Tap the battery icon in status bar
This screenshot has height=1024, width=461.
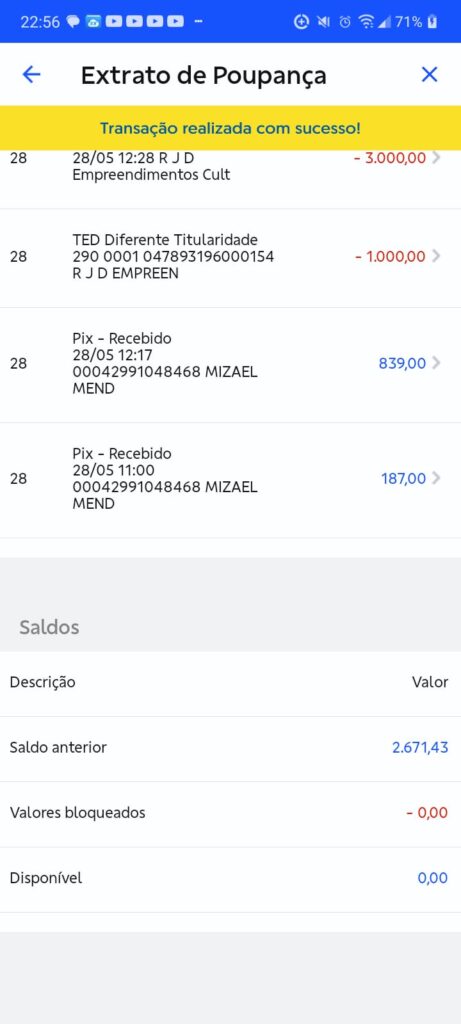[432, 22]
